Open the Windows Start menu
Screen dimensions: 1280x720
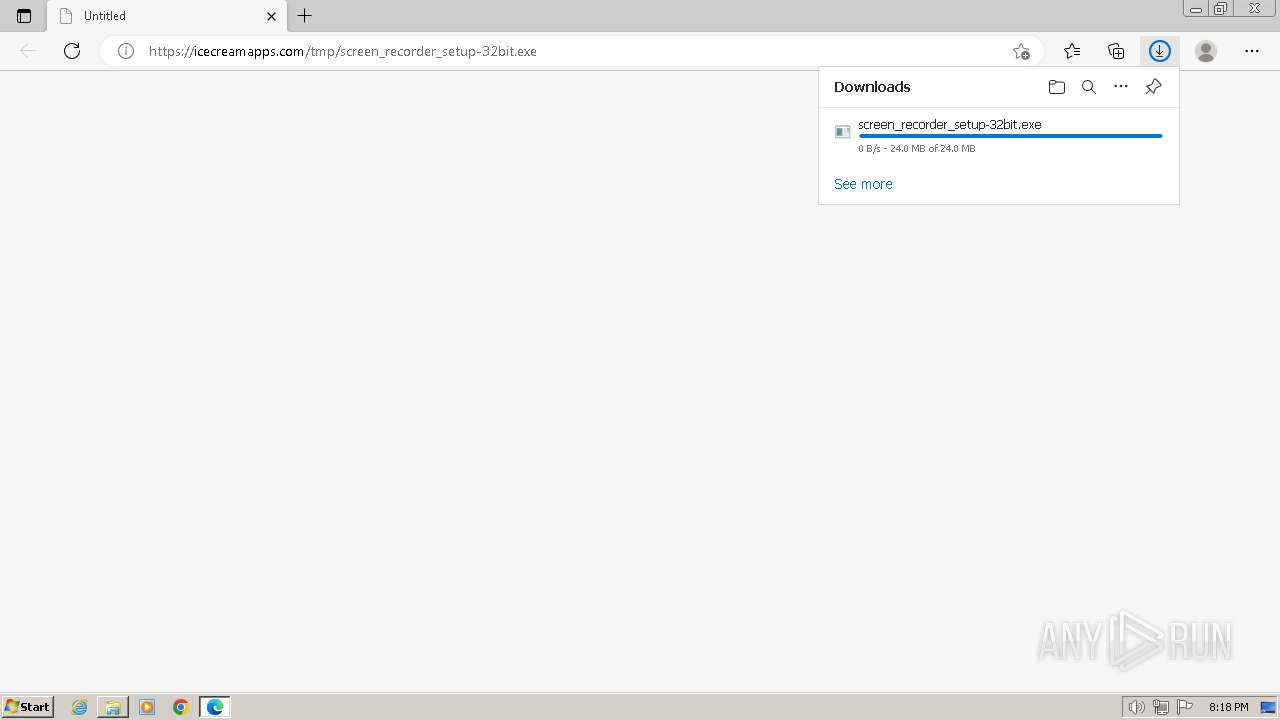point(28,707)
